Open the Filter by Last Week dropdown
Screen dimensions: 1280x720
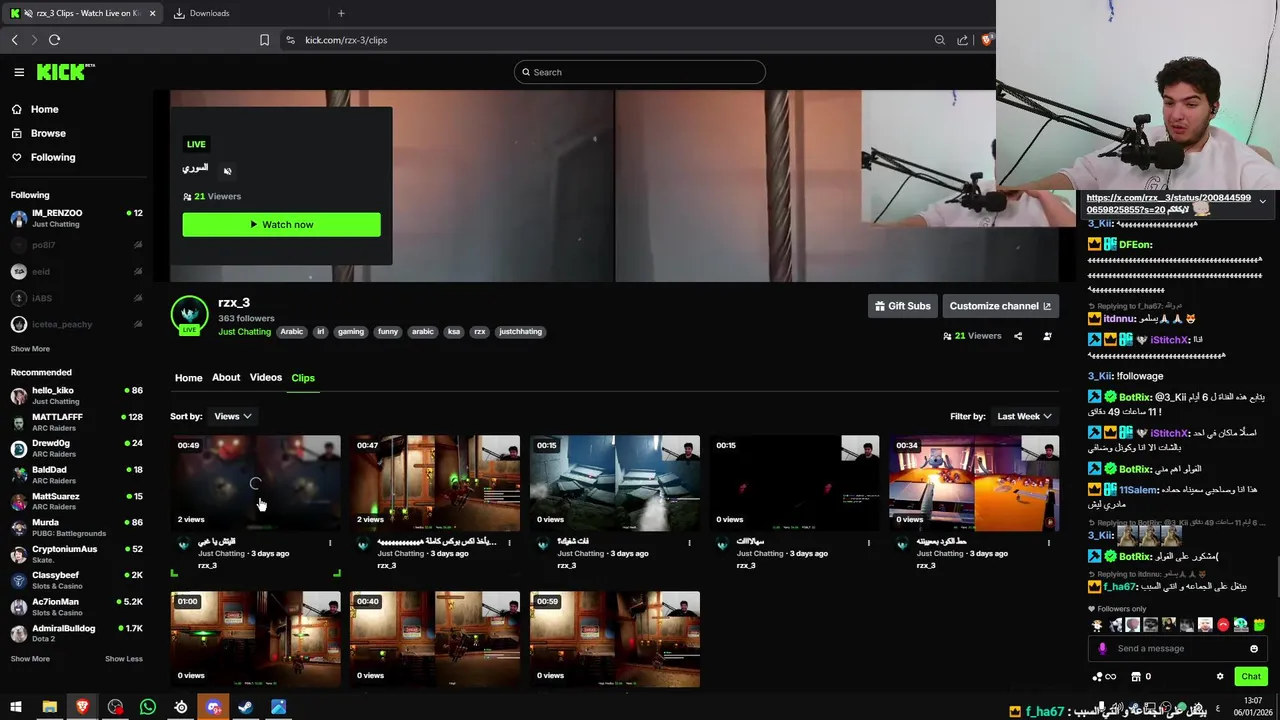1024,416
